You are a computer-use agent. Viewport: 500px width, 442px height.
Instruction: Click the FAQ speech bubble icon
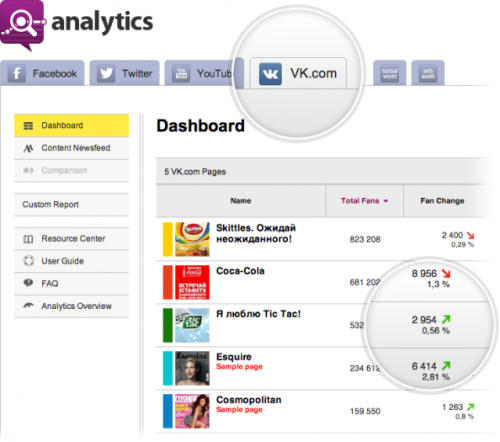(x=28, y=283)
